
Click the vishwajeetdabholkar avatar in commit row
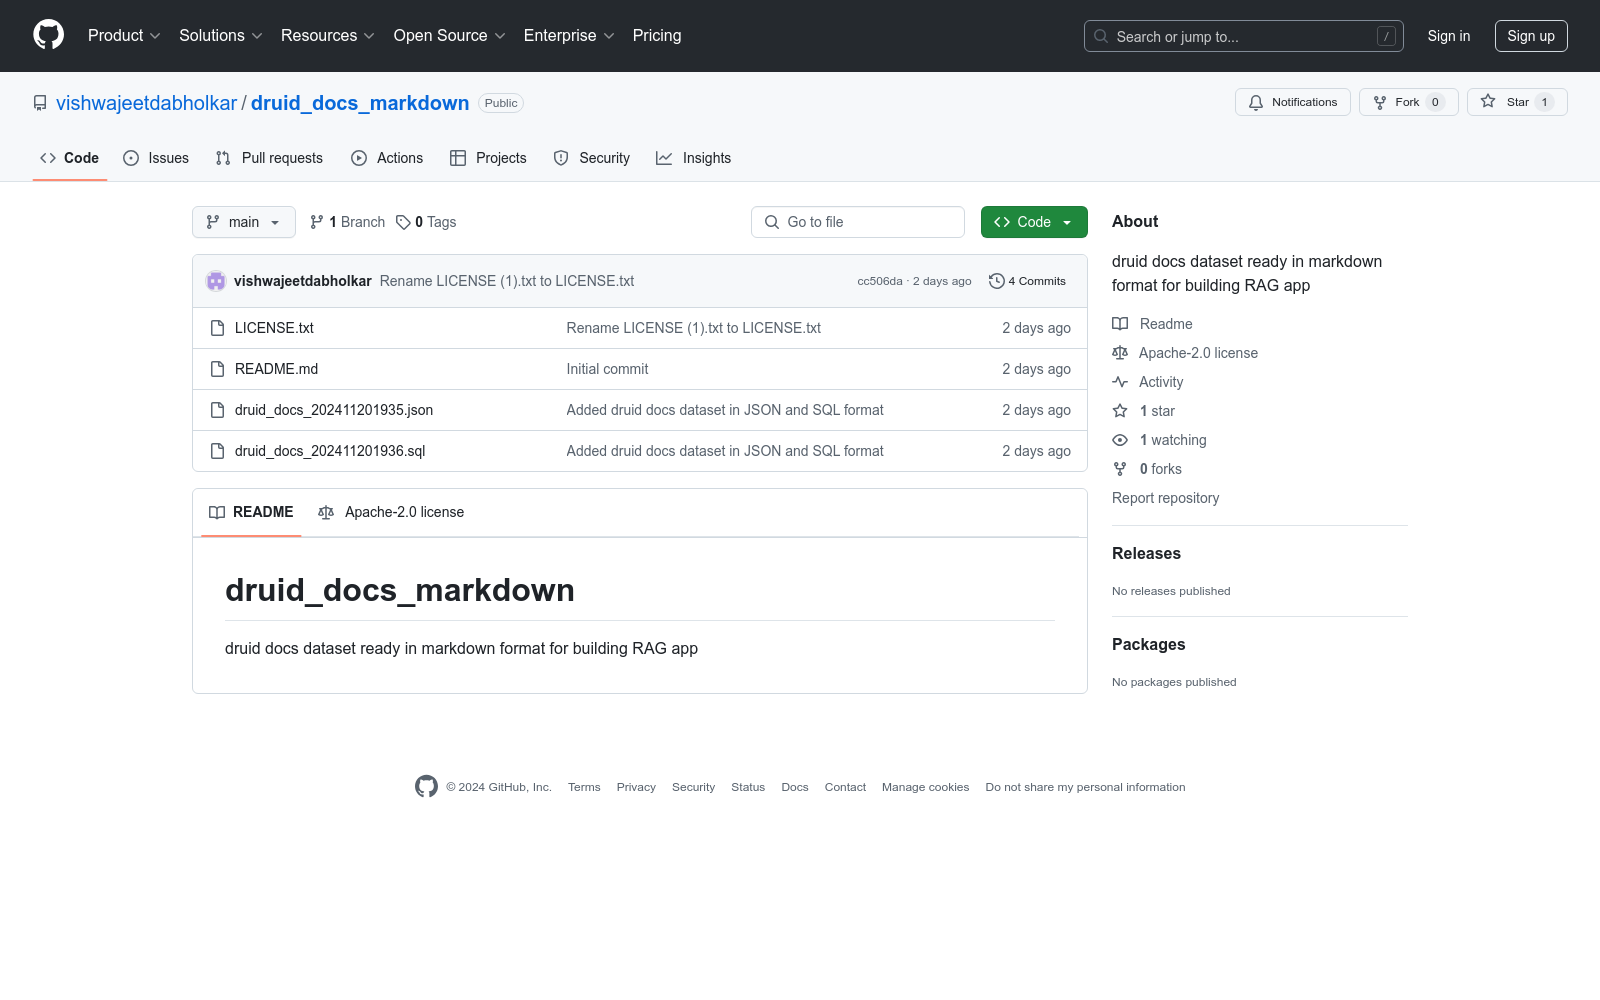point(216,281)
